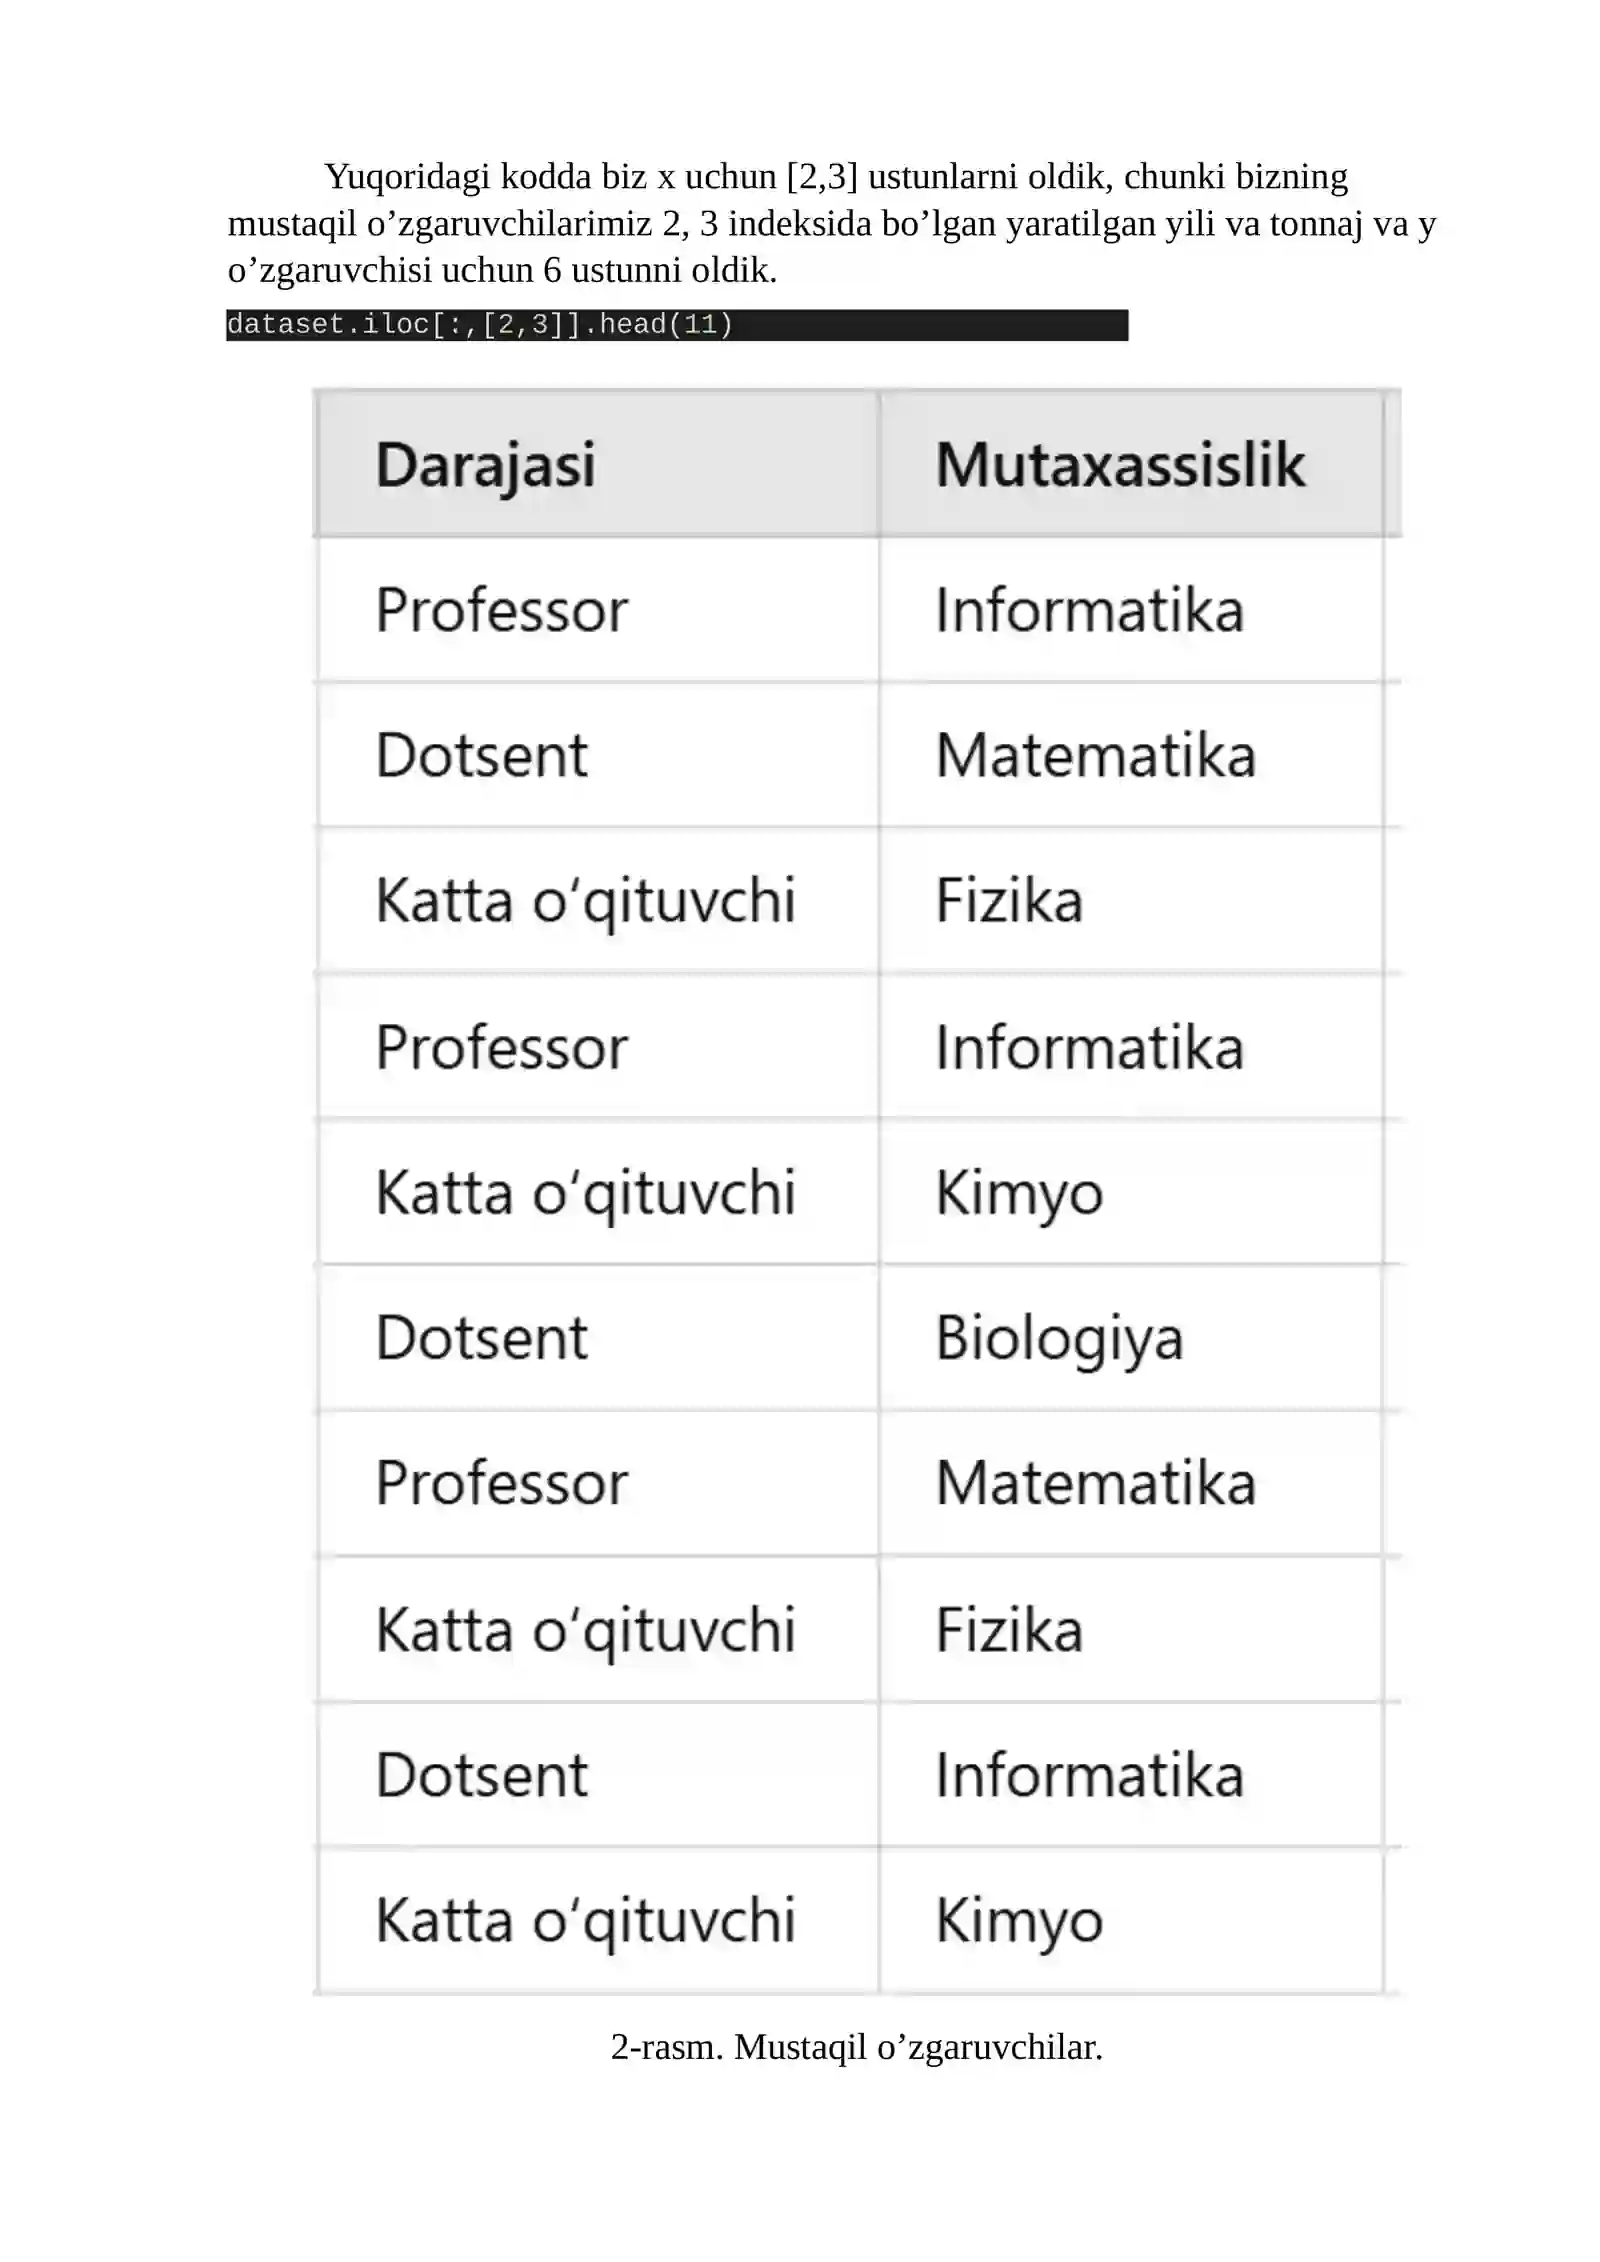Click the second Fizika cell

click(1131, 1629)
